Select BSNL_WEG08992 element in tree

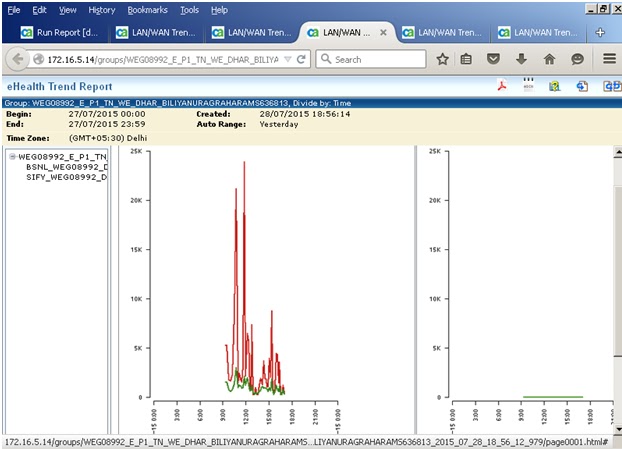pyautogui.click(x=67, y=167)
